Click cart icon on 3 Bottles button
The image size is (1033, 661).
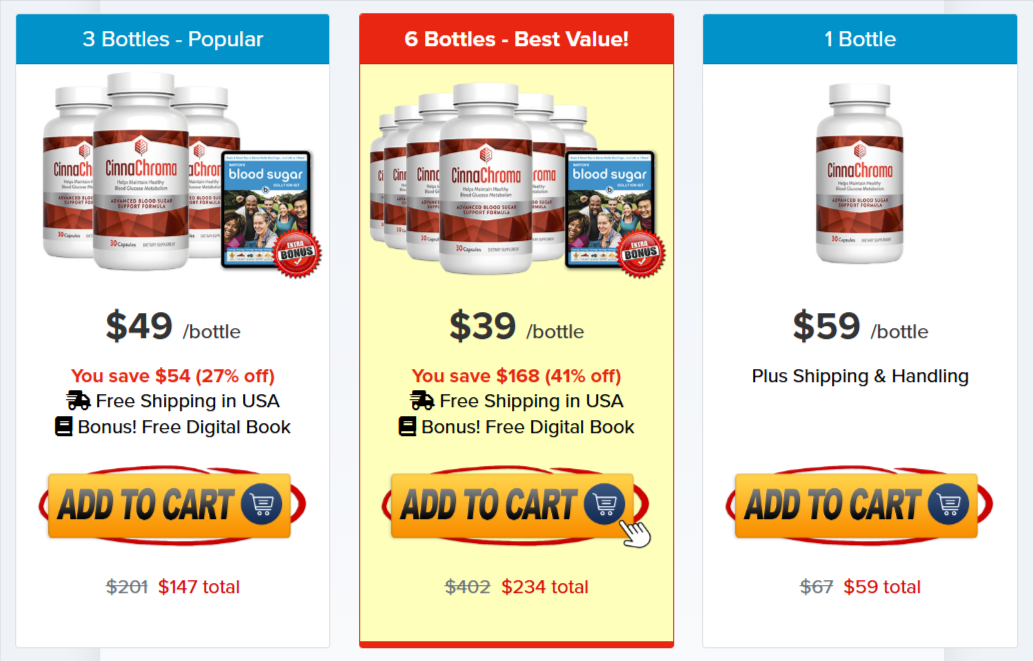point(262,504)
